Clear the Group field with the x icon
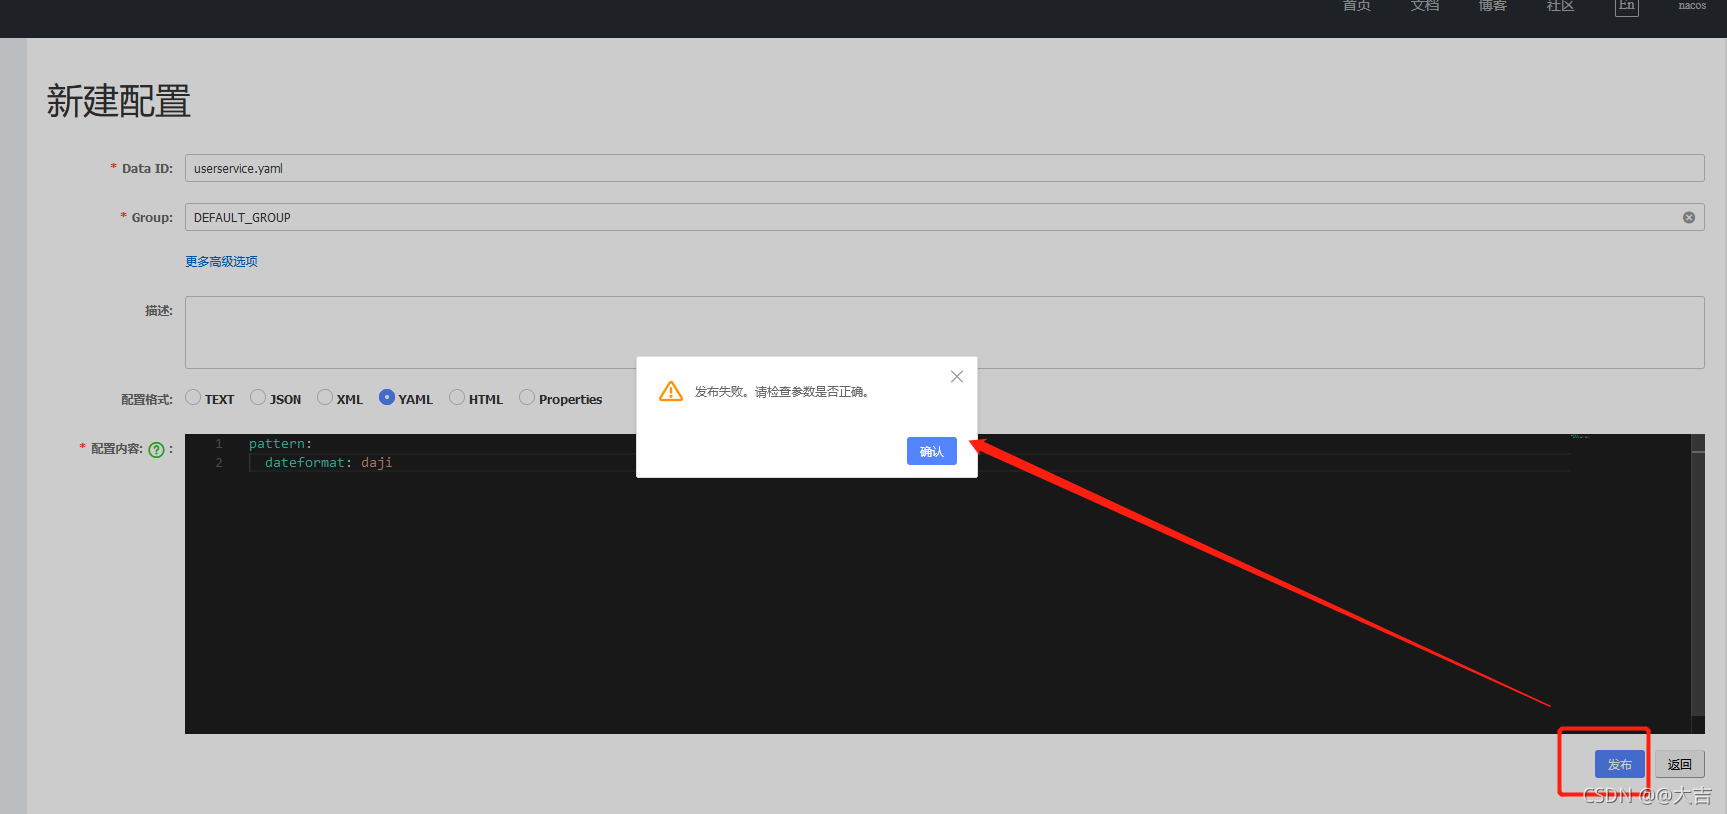The height and width of the screenshot is (814, 1727). tap(1689, 217)
